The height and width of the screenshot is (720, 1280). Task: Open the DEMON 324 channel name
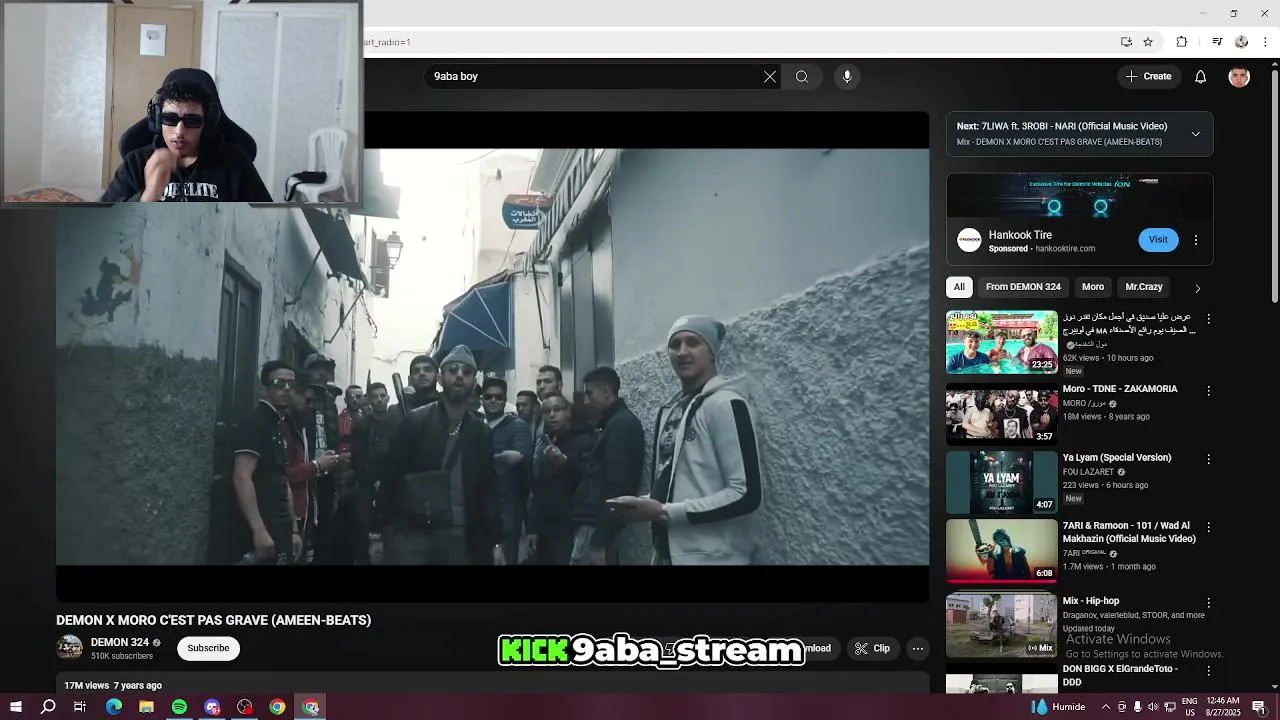[x=120, y=643]
